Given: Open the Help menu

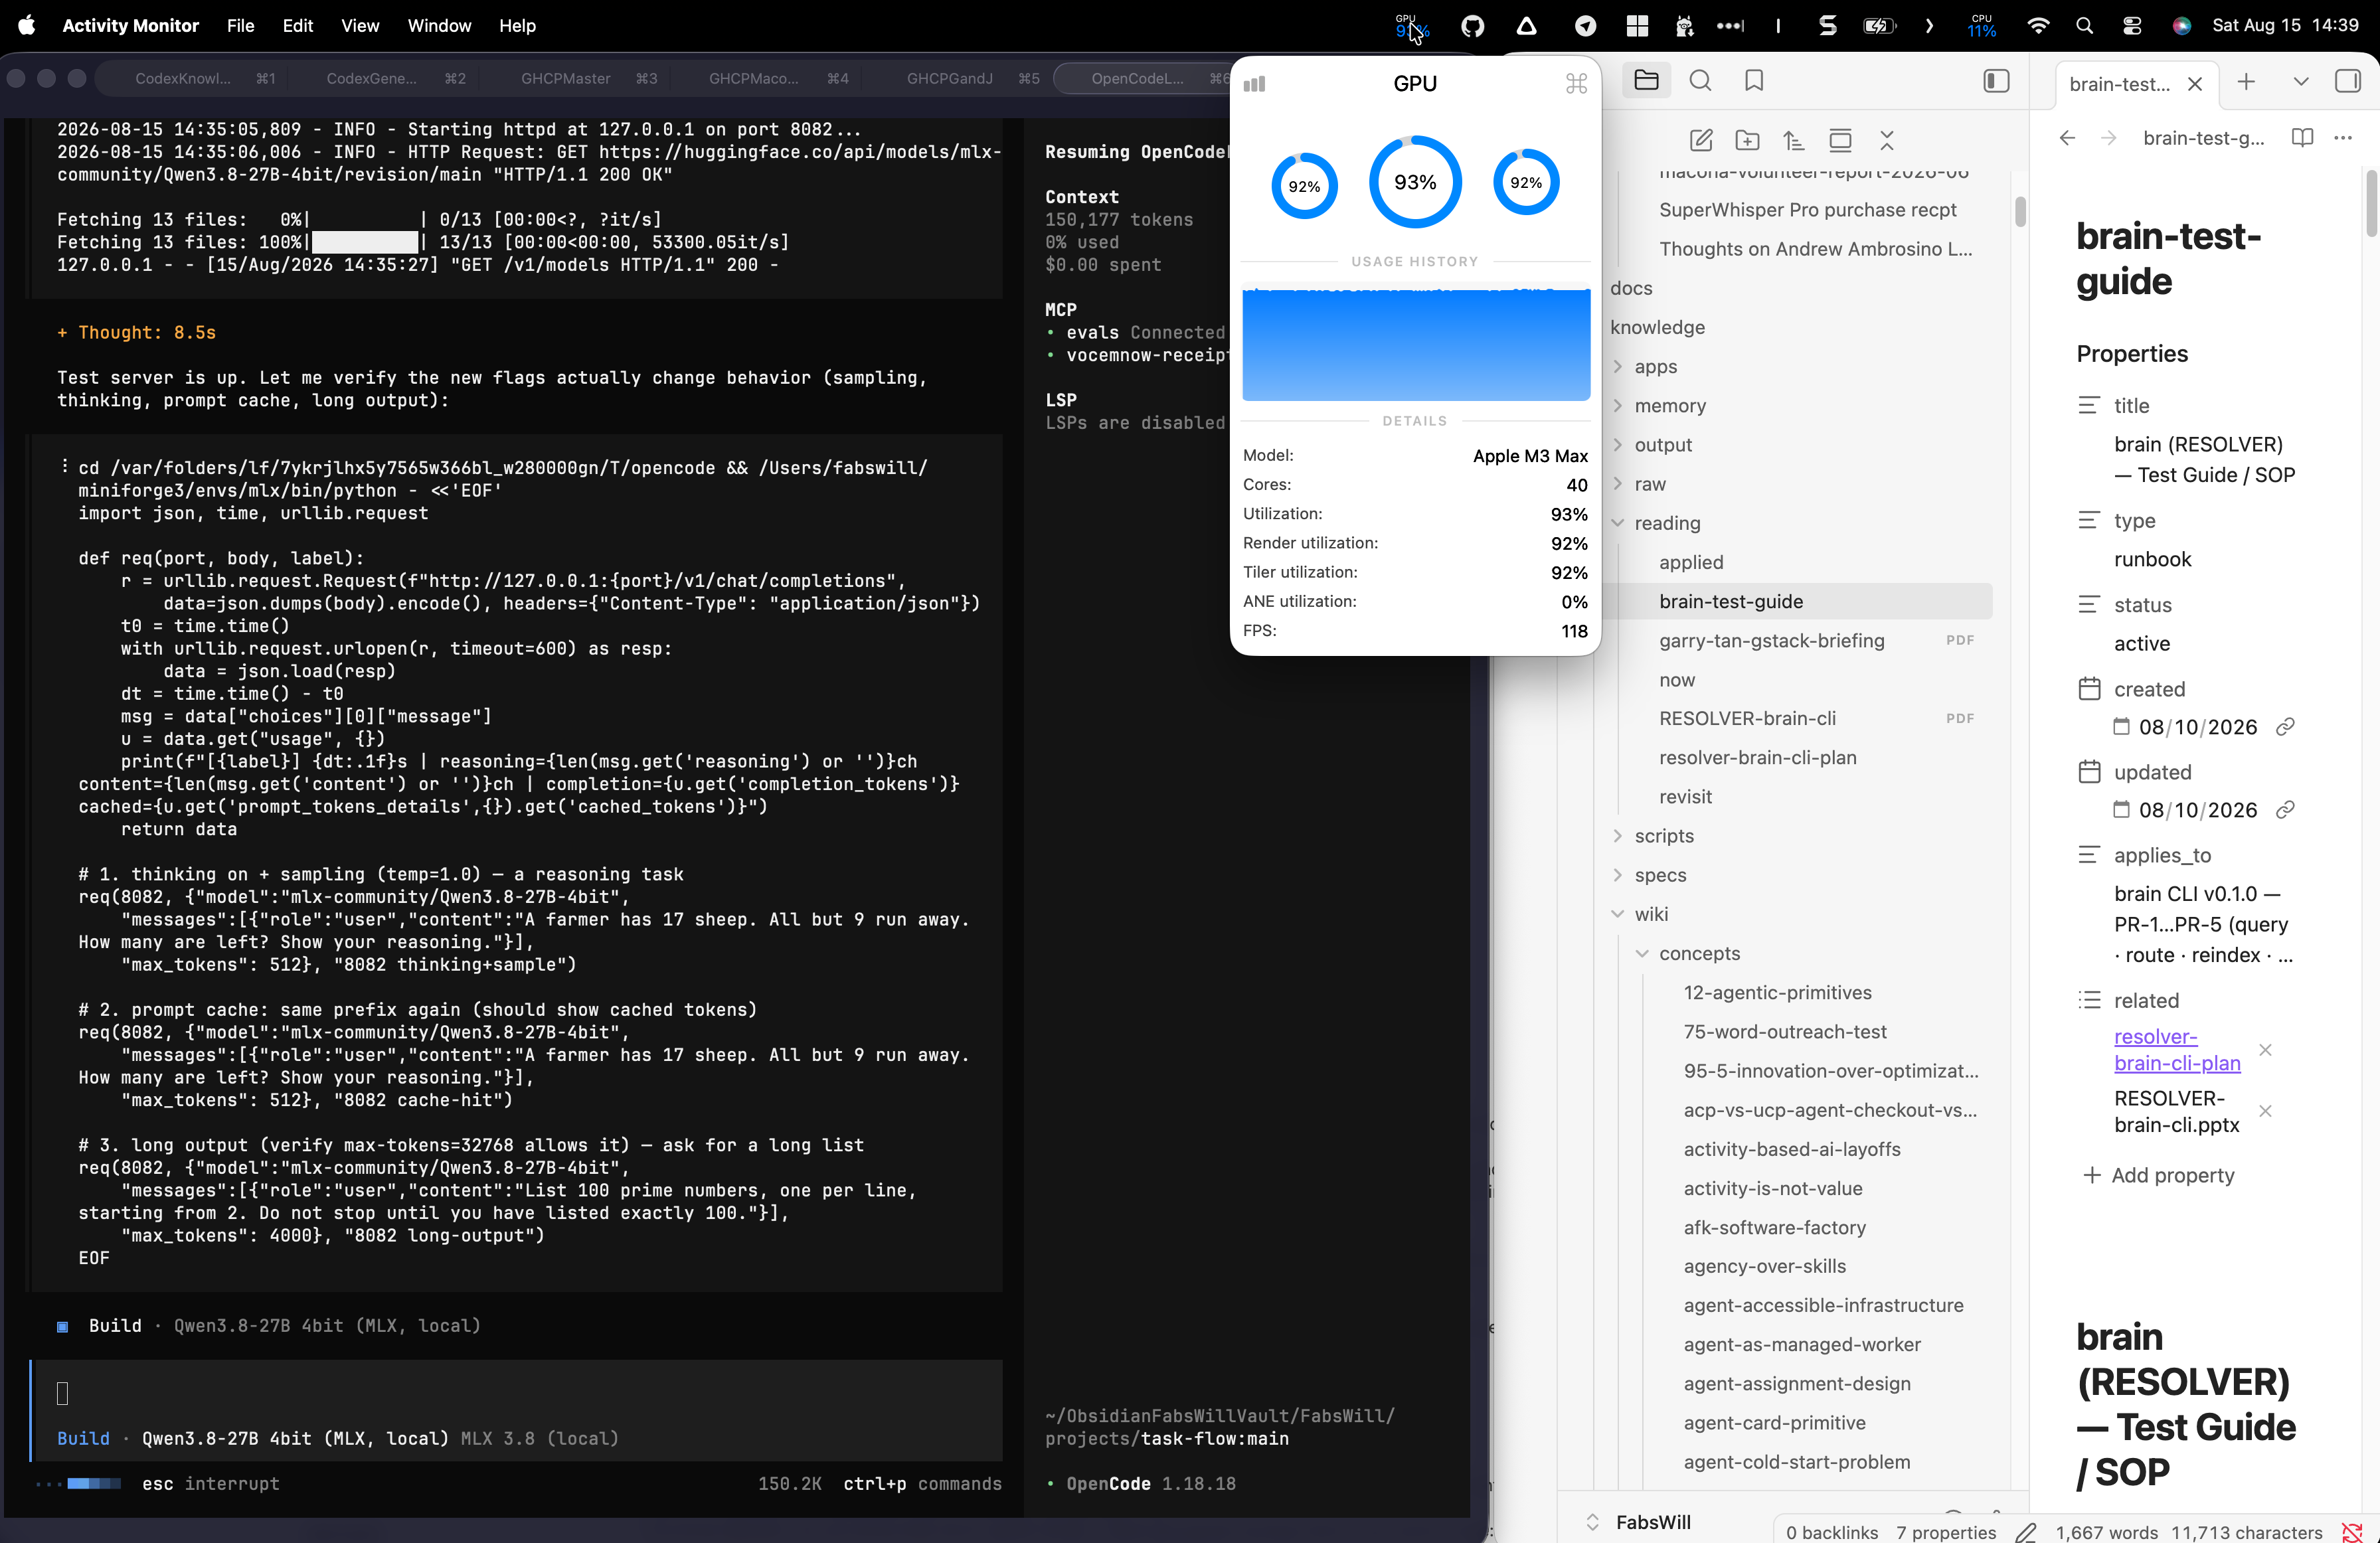Looking at the screenshot, I should pos(517,26).
